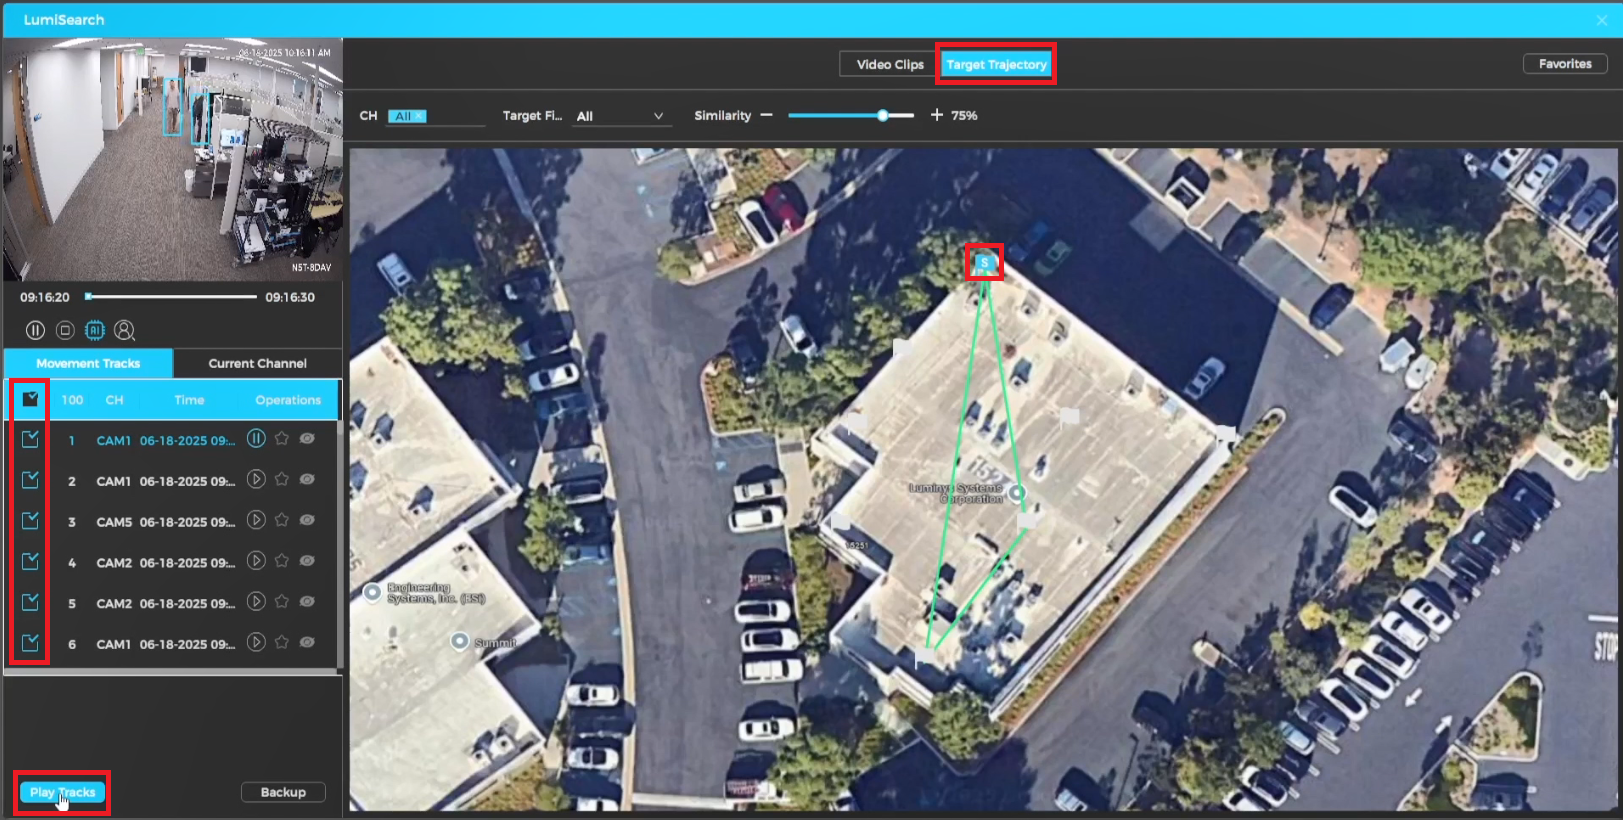Toggle the AI detection overlay icon
This screenshot has height=820, width=1623.
[x=95, y=330]
